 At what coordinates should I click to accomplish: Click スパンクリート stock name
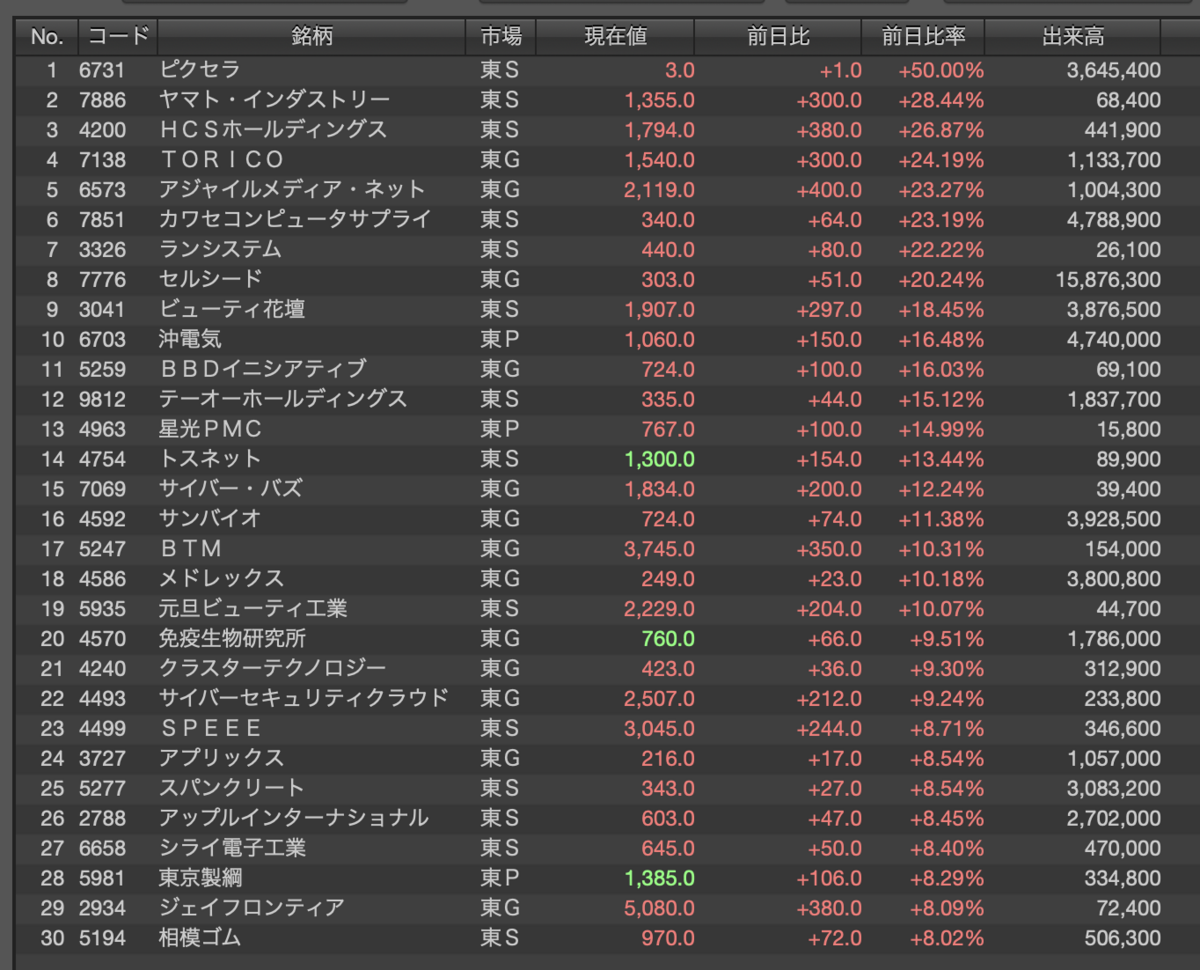coord(231,788)
